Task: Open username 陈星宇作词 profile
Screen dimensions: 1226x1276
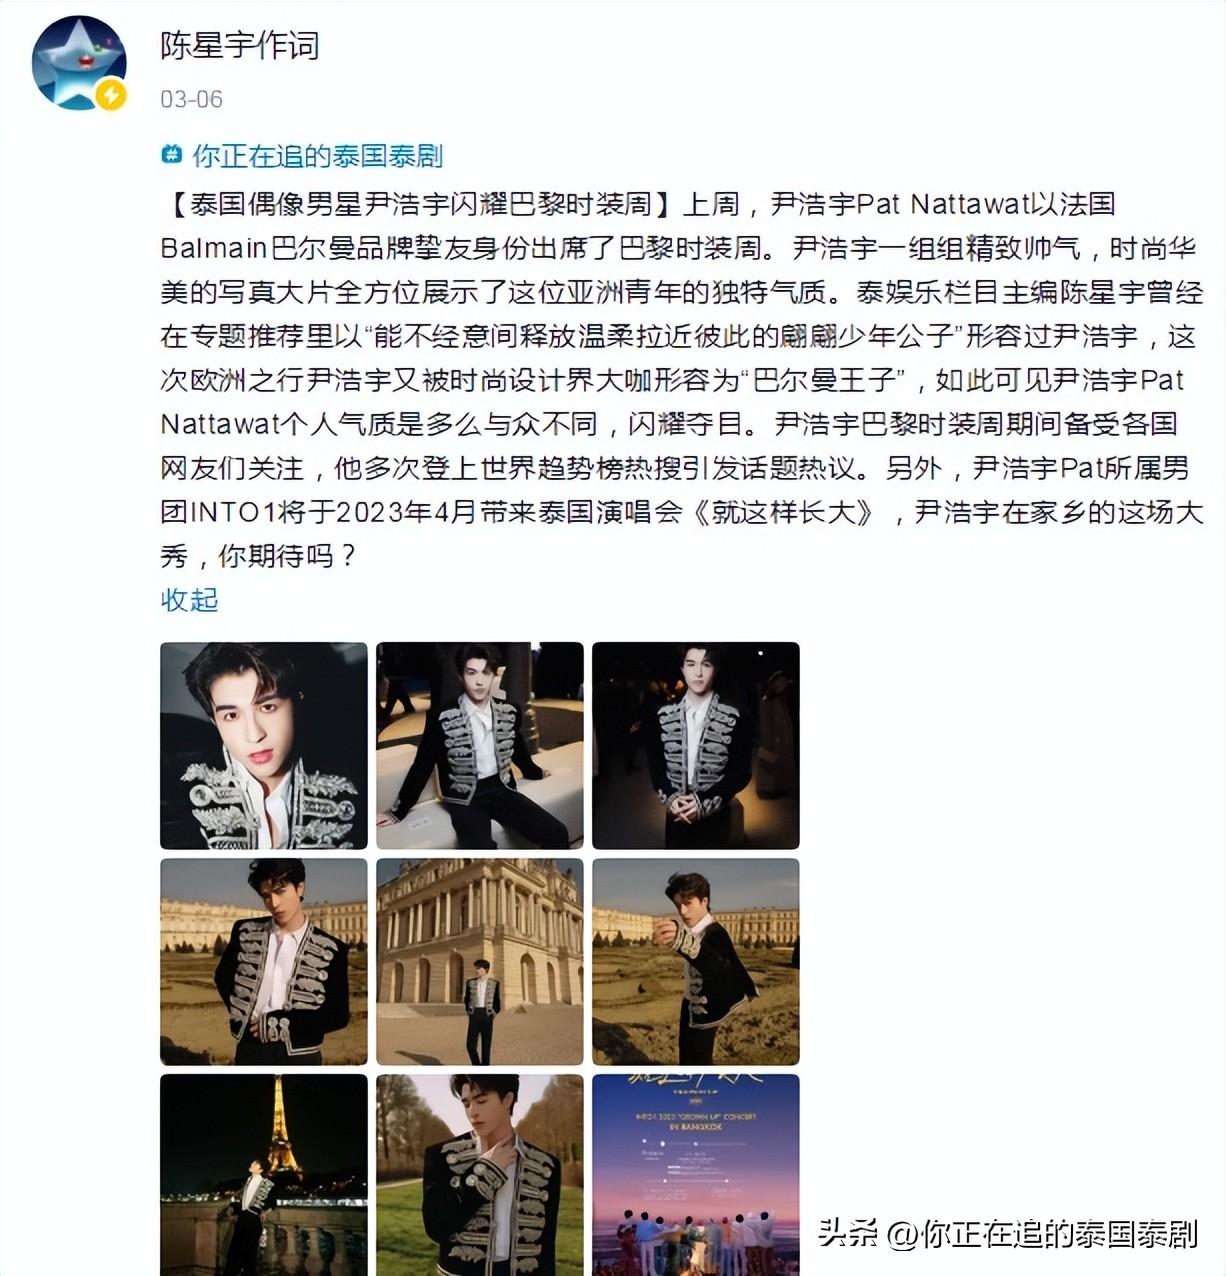Action: tap(240, 45)
